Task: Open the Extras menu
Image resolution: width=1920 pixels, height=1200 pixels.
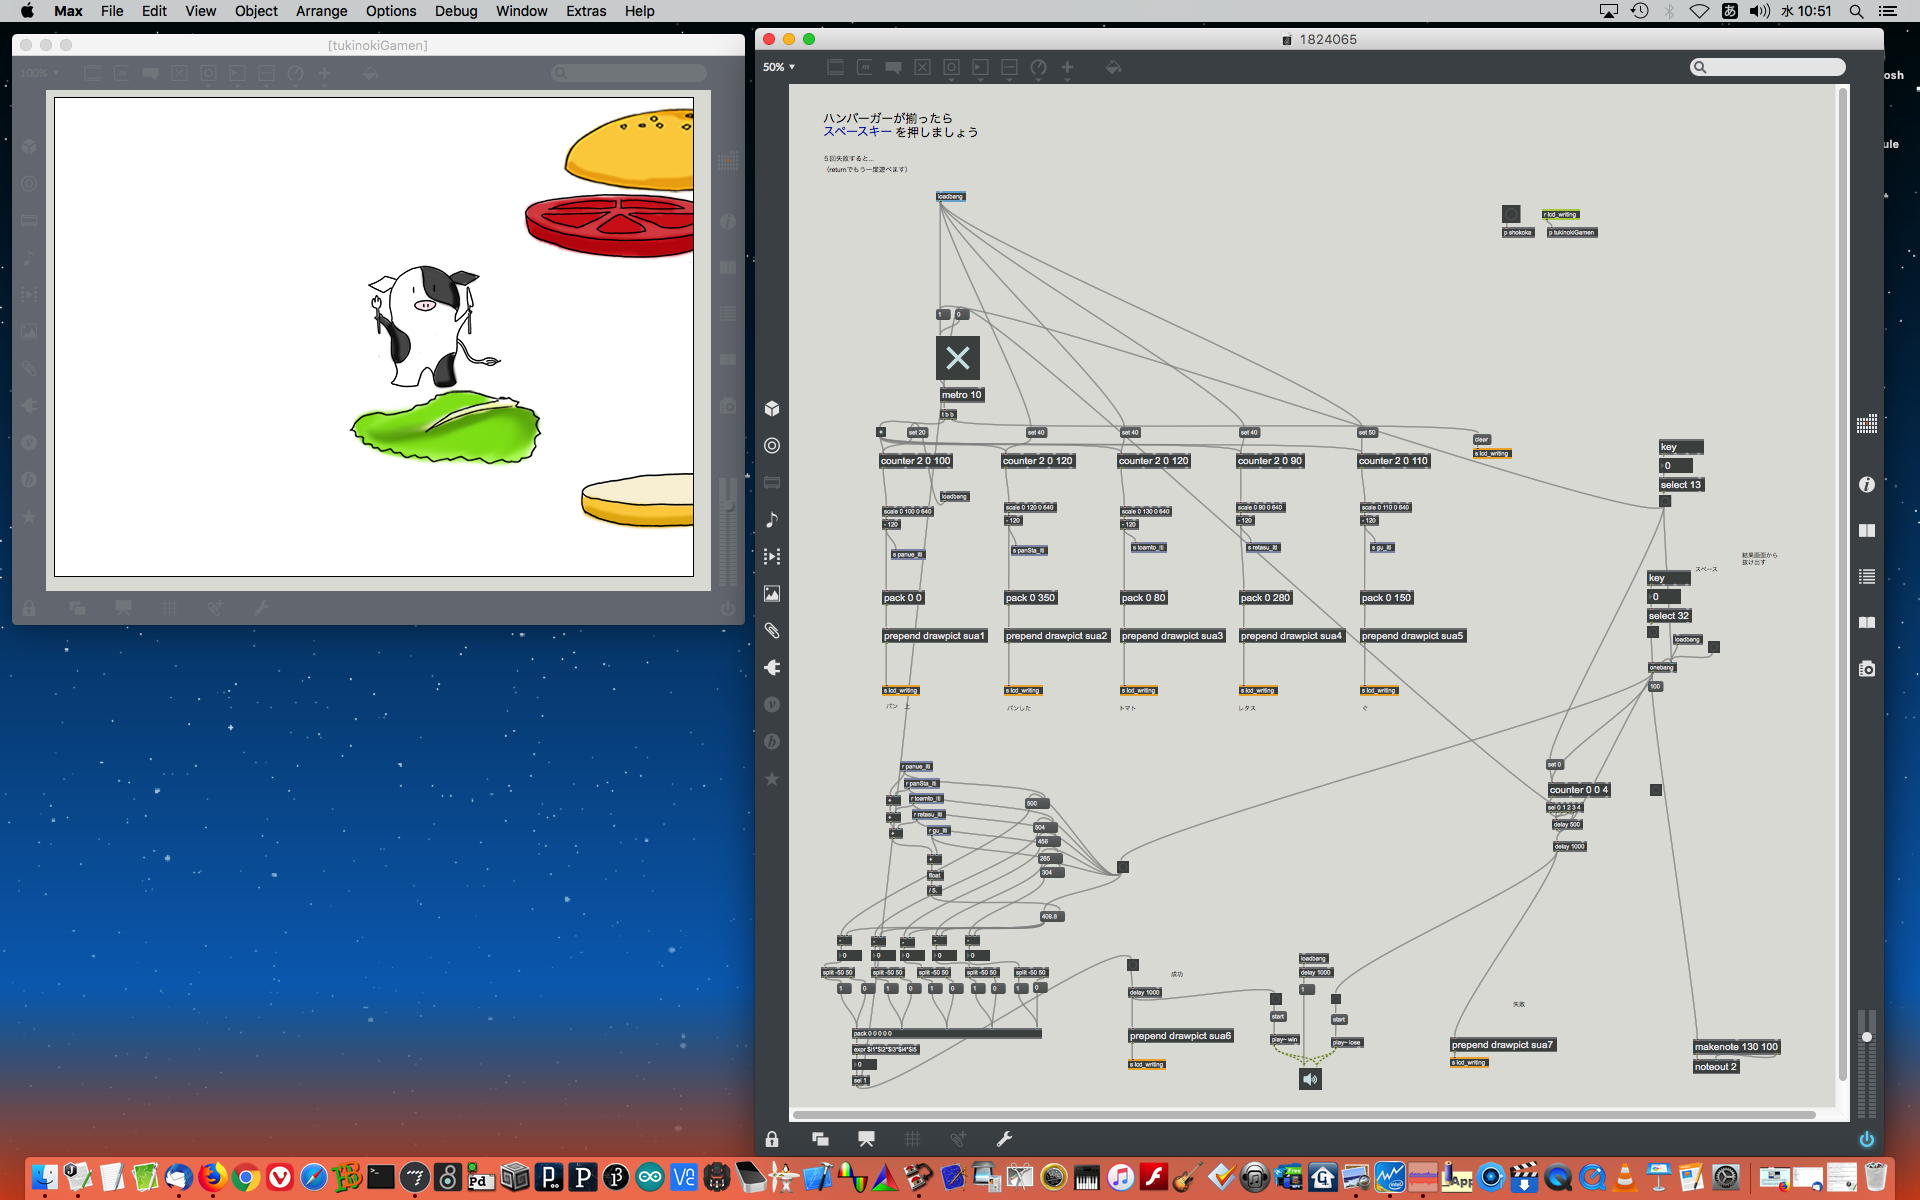Action: [585, 11]
